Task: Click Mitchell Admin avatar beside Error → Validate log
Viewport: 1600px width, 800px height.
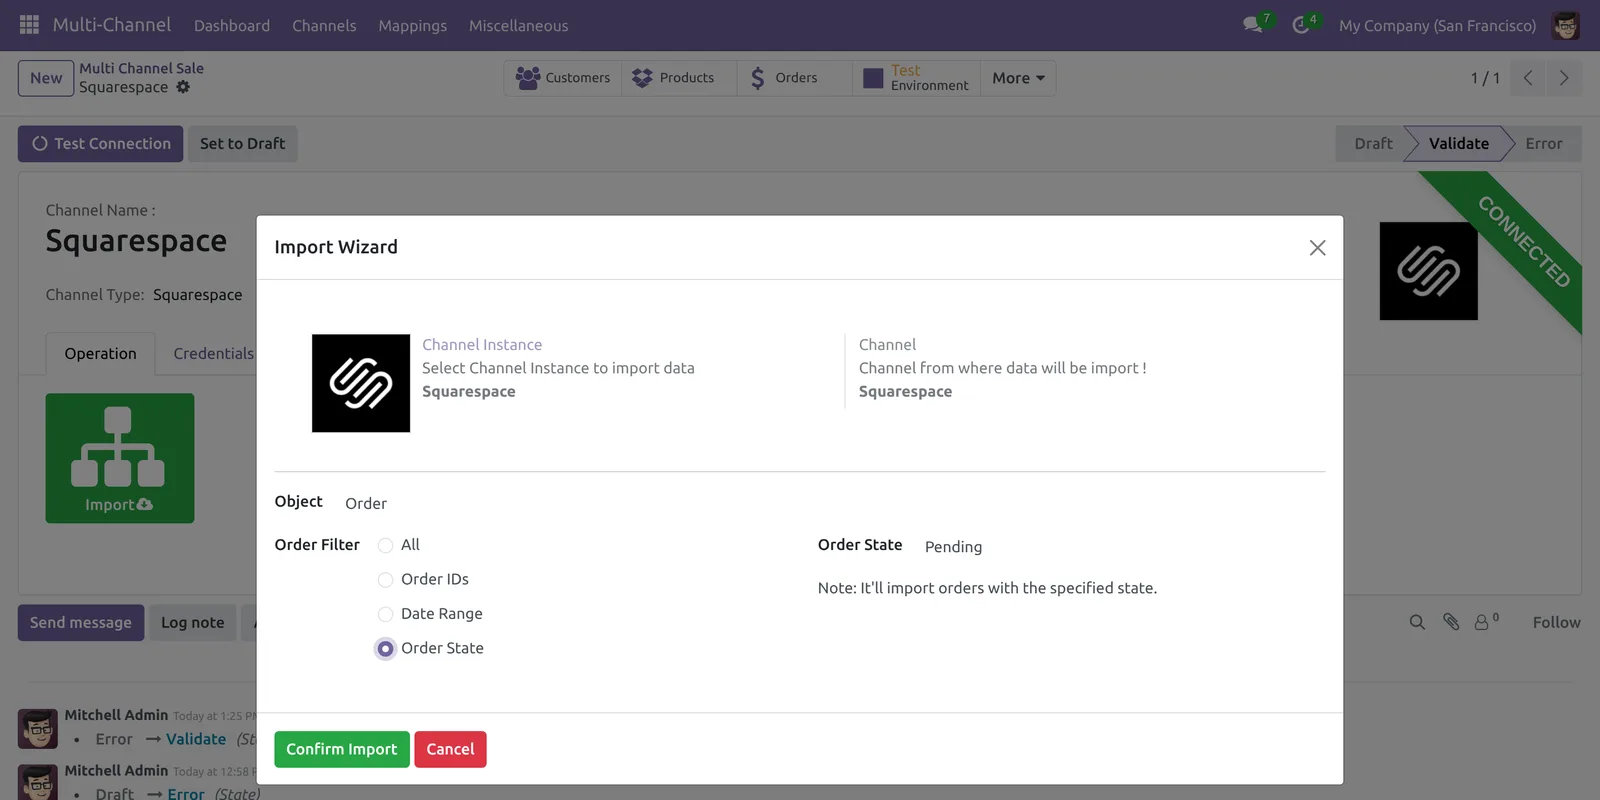Action: point(38,729)
